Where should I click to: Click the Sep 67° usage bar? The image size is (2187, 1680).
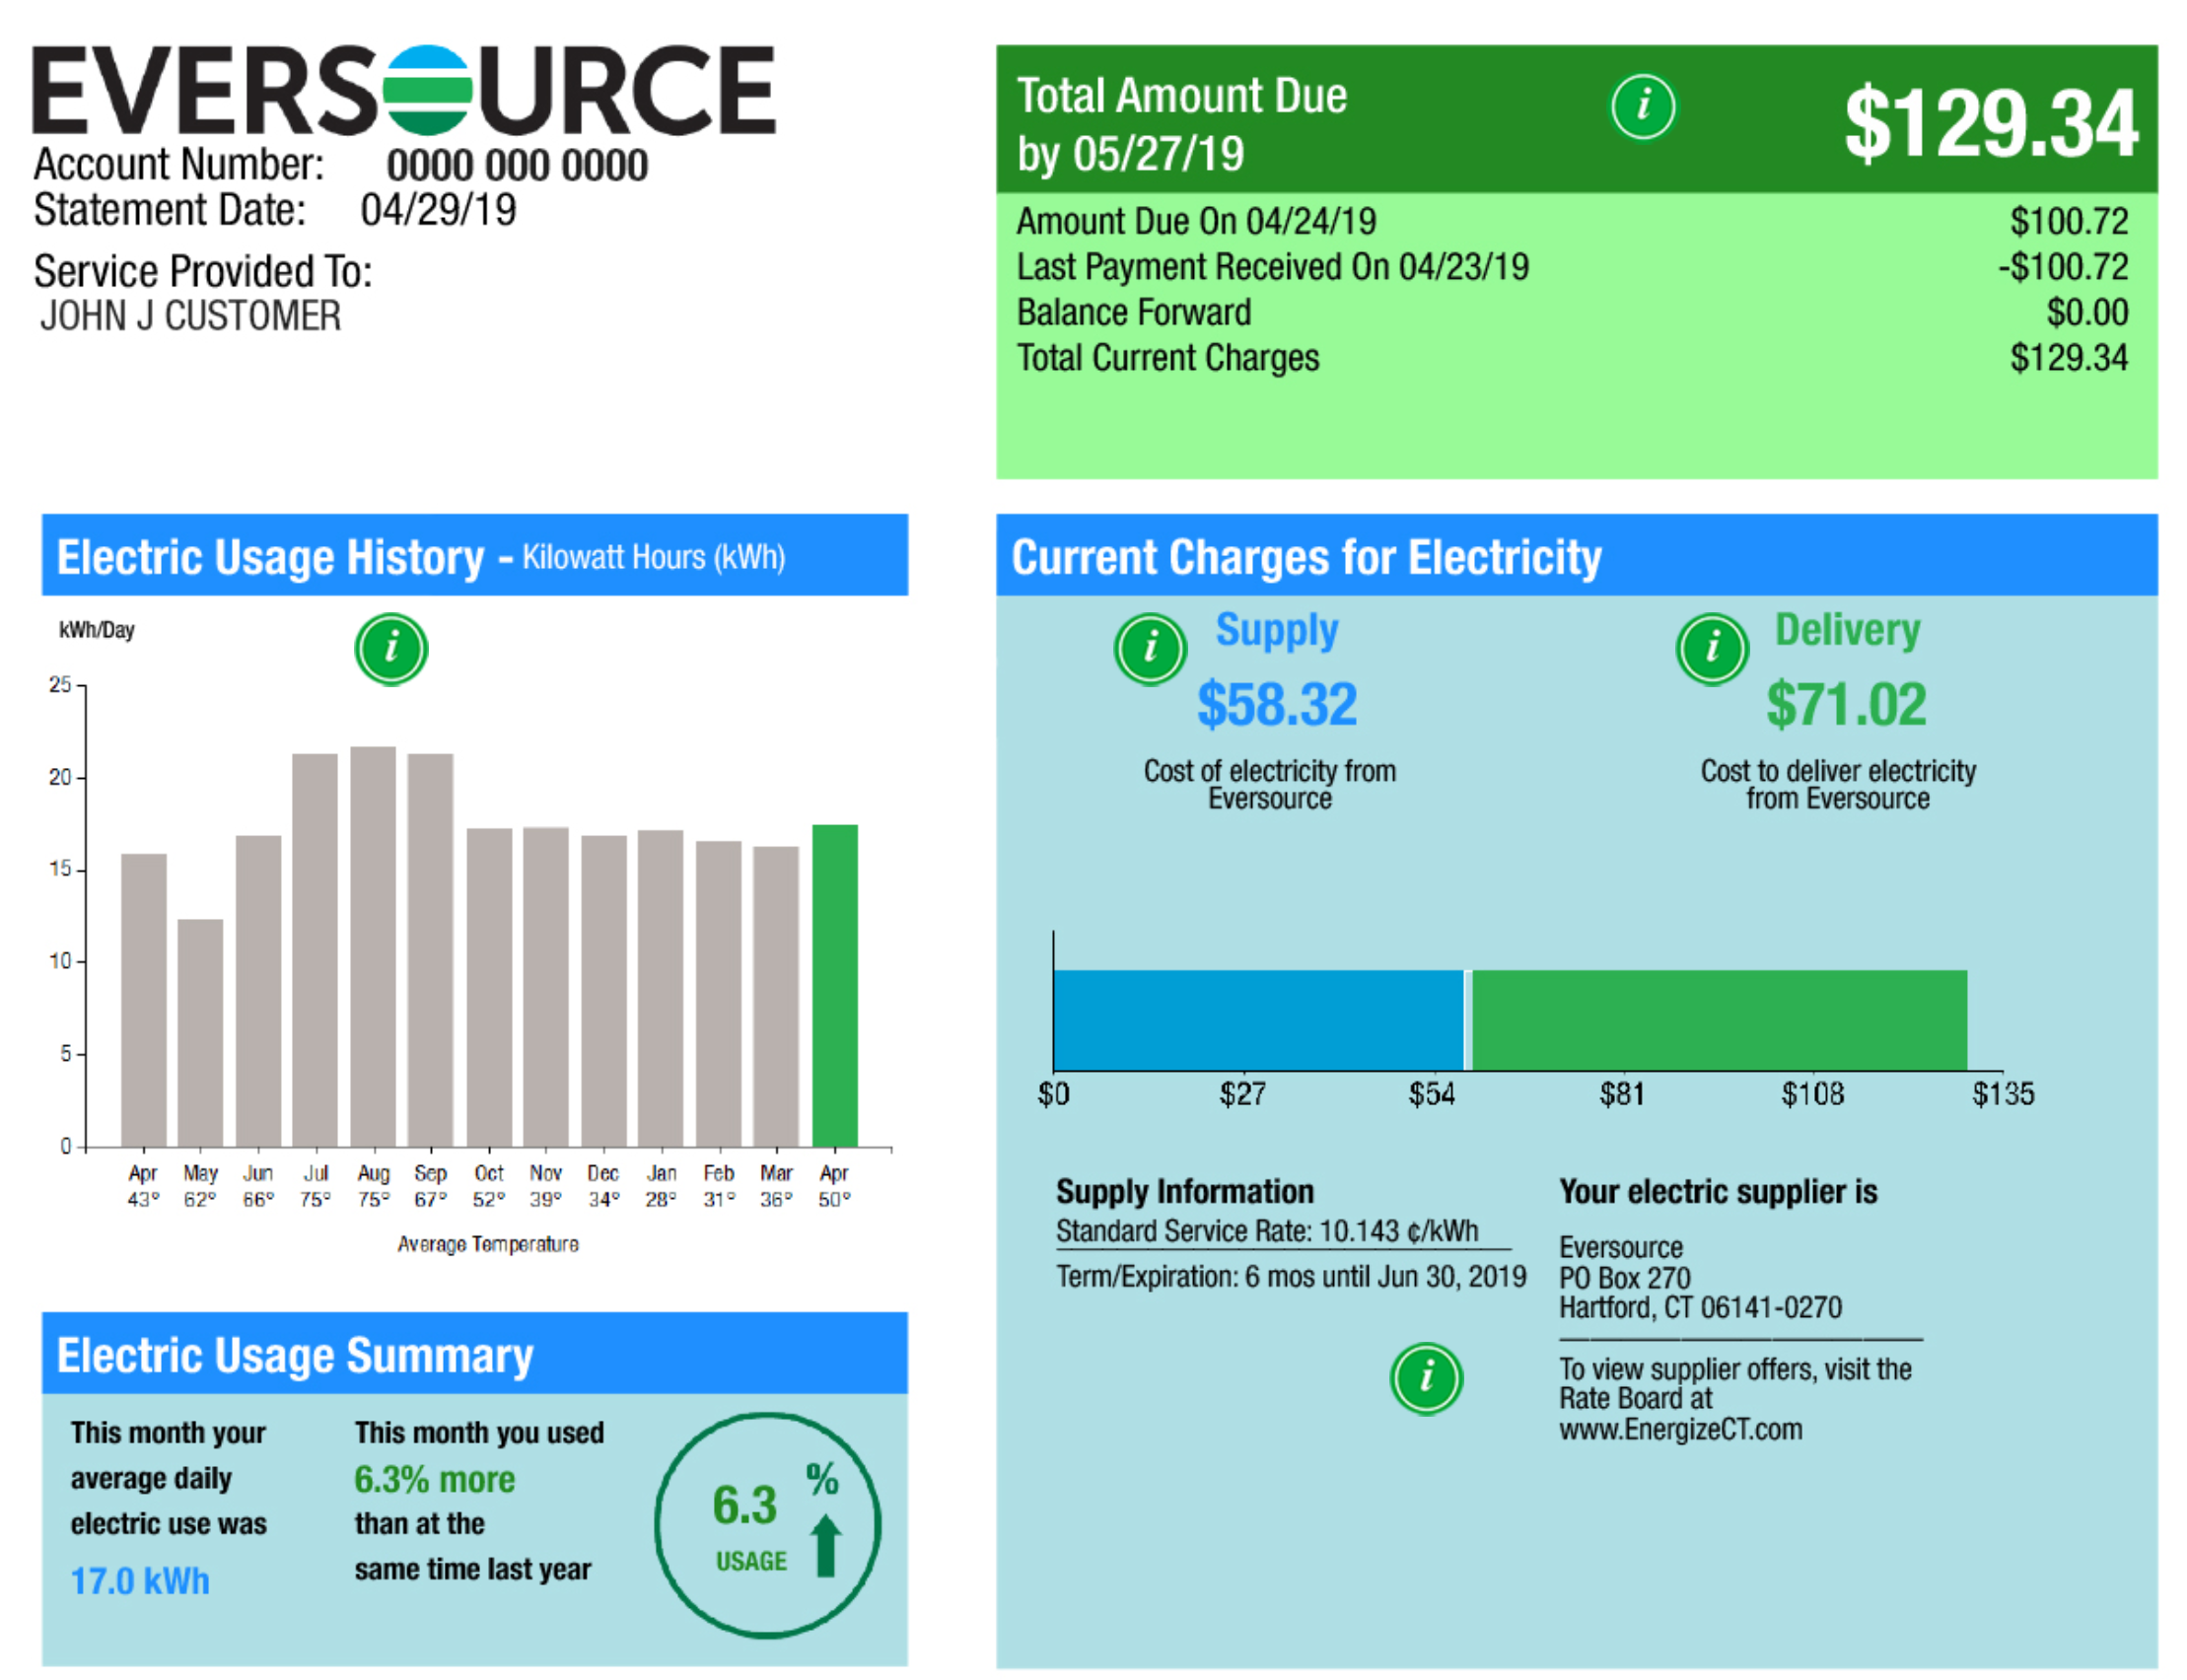430,950
